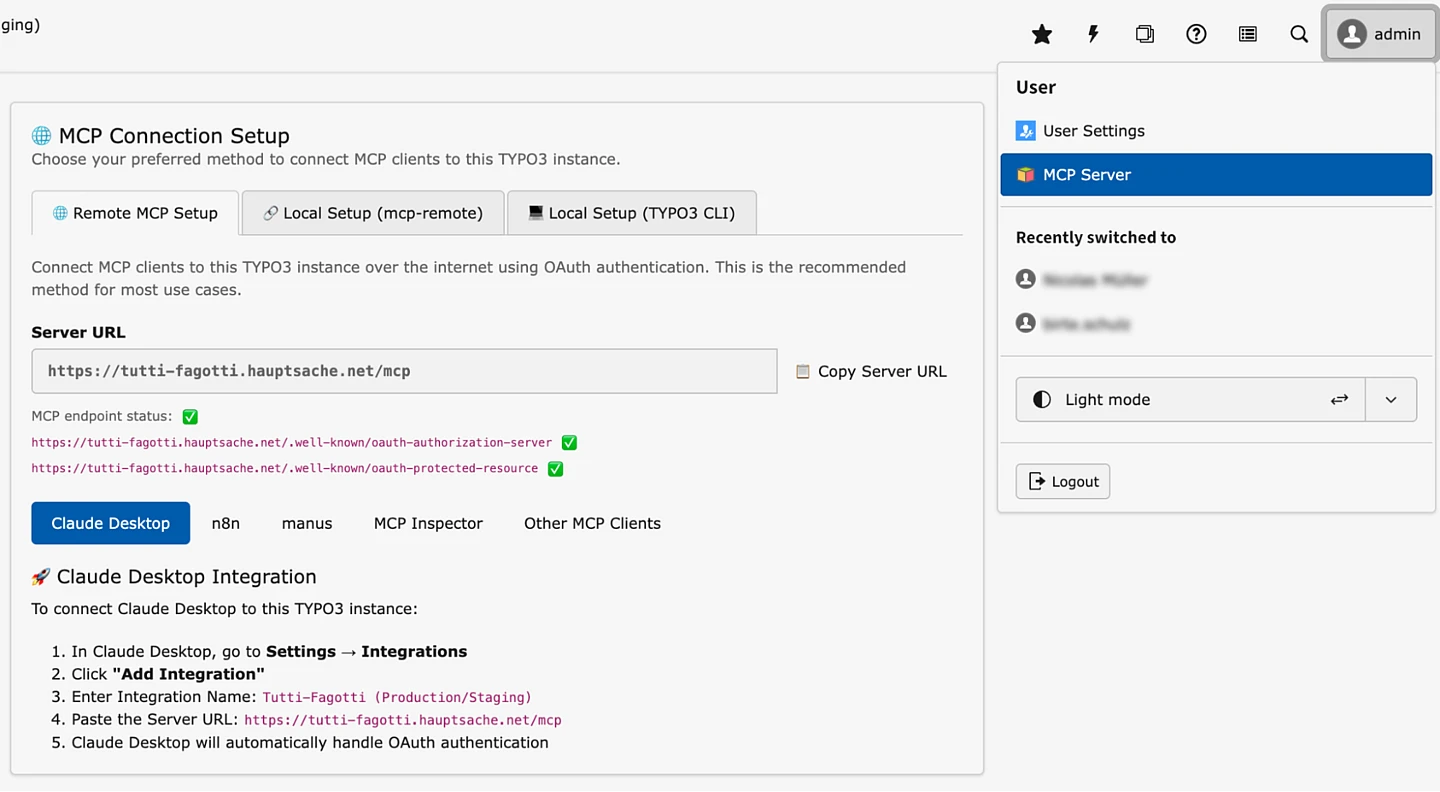Click the avatar icon beside Nicolas Müller

coord(1025,279)
